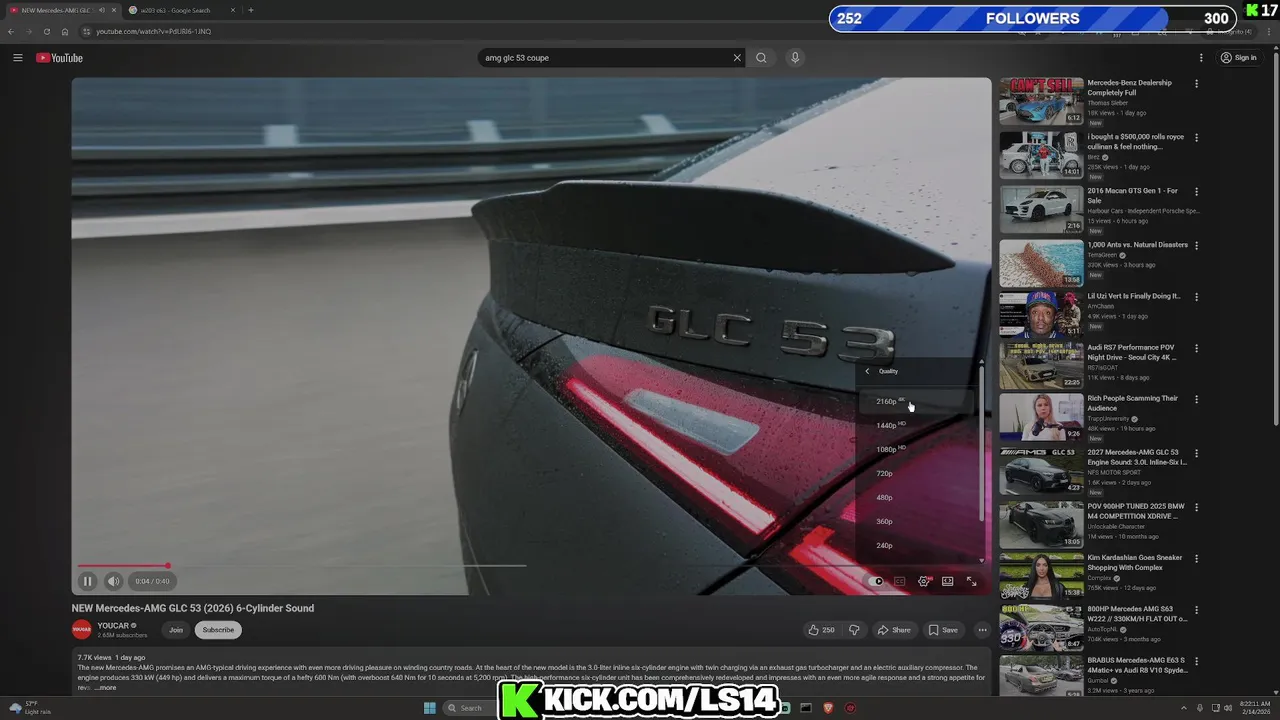
Task: Open more actions ellipsis below video
Action: [982, 630]
